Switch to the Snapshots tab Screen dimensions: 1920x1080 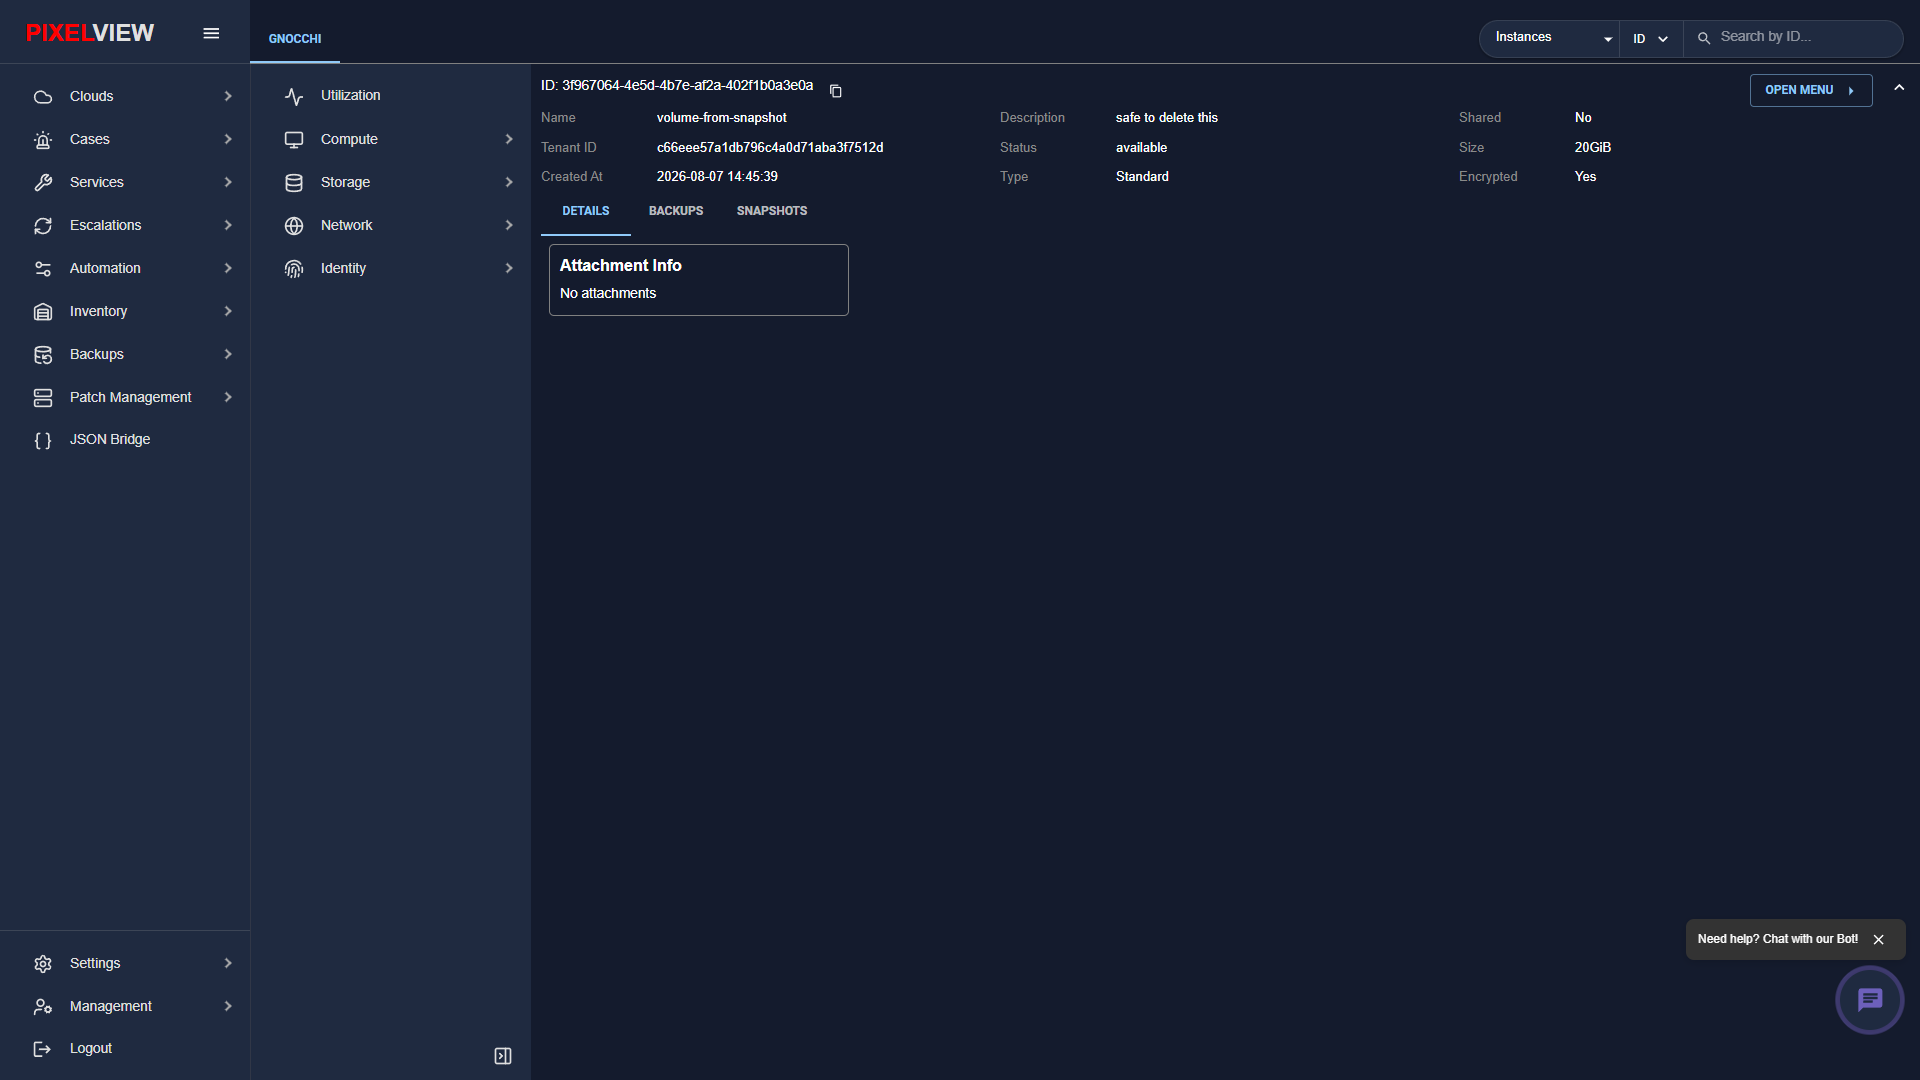(772, 211)
